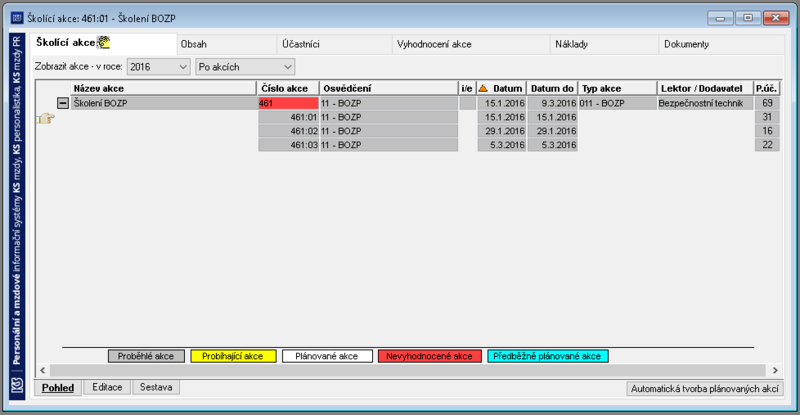
Task: Click the horizontal scrollbar track
Action: (408, 371)
